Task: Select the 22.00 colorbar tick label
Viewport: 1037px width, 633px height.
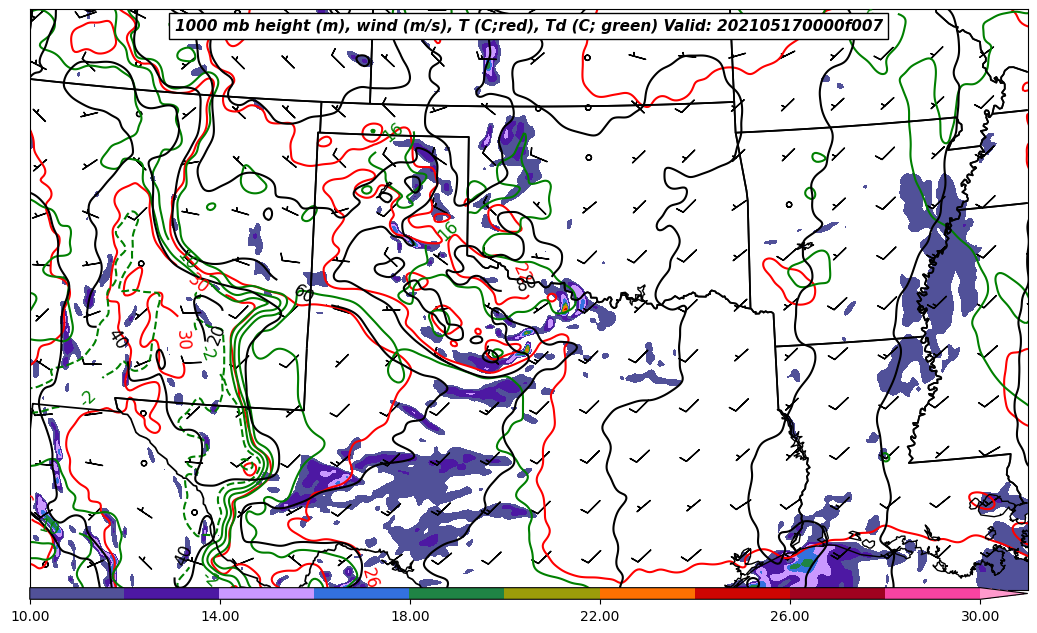Action: click(600, 616)
